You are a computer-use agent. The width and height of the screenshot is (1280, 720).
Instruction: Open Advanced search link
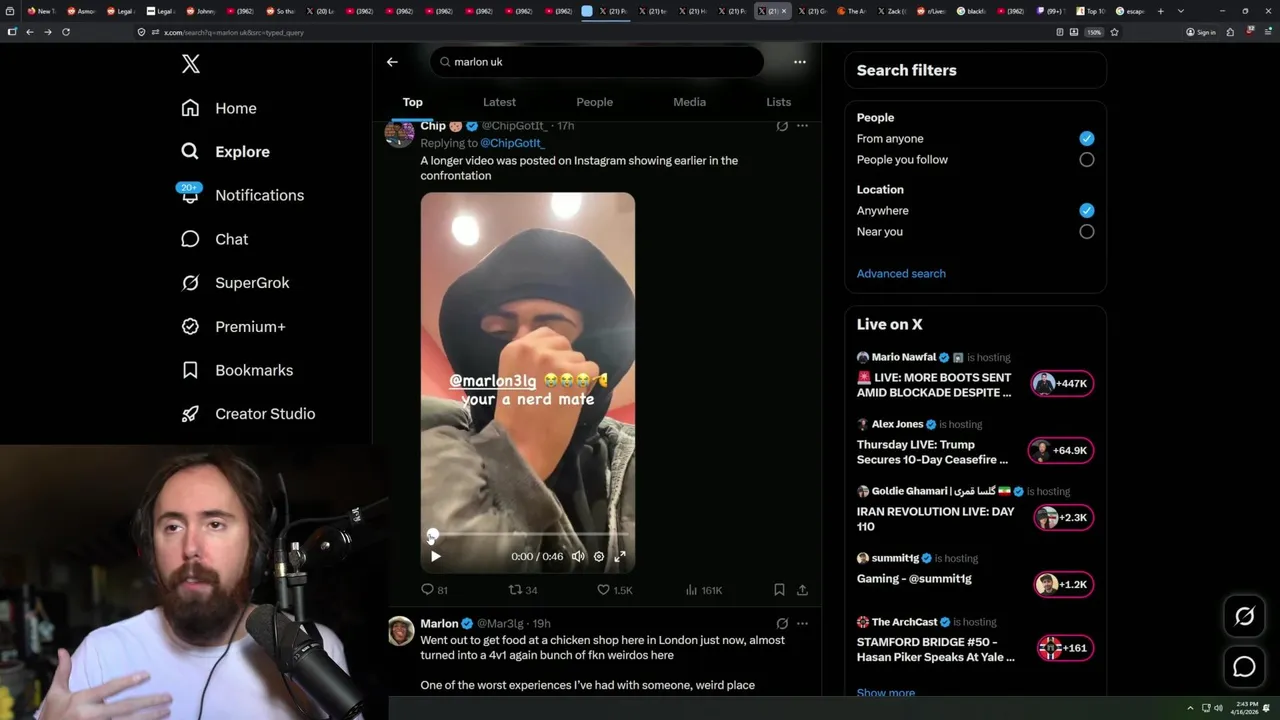click(x=901, y=273)
